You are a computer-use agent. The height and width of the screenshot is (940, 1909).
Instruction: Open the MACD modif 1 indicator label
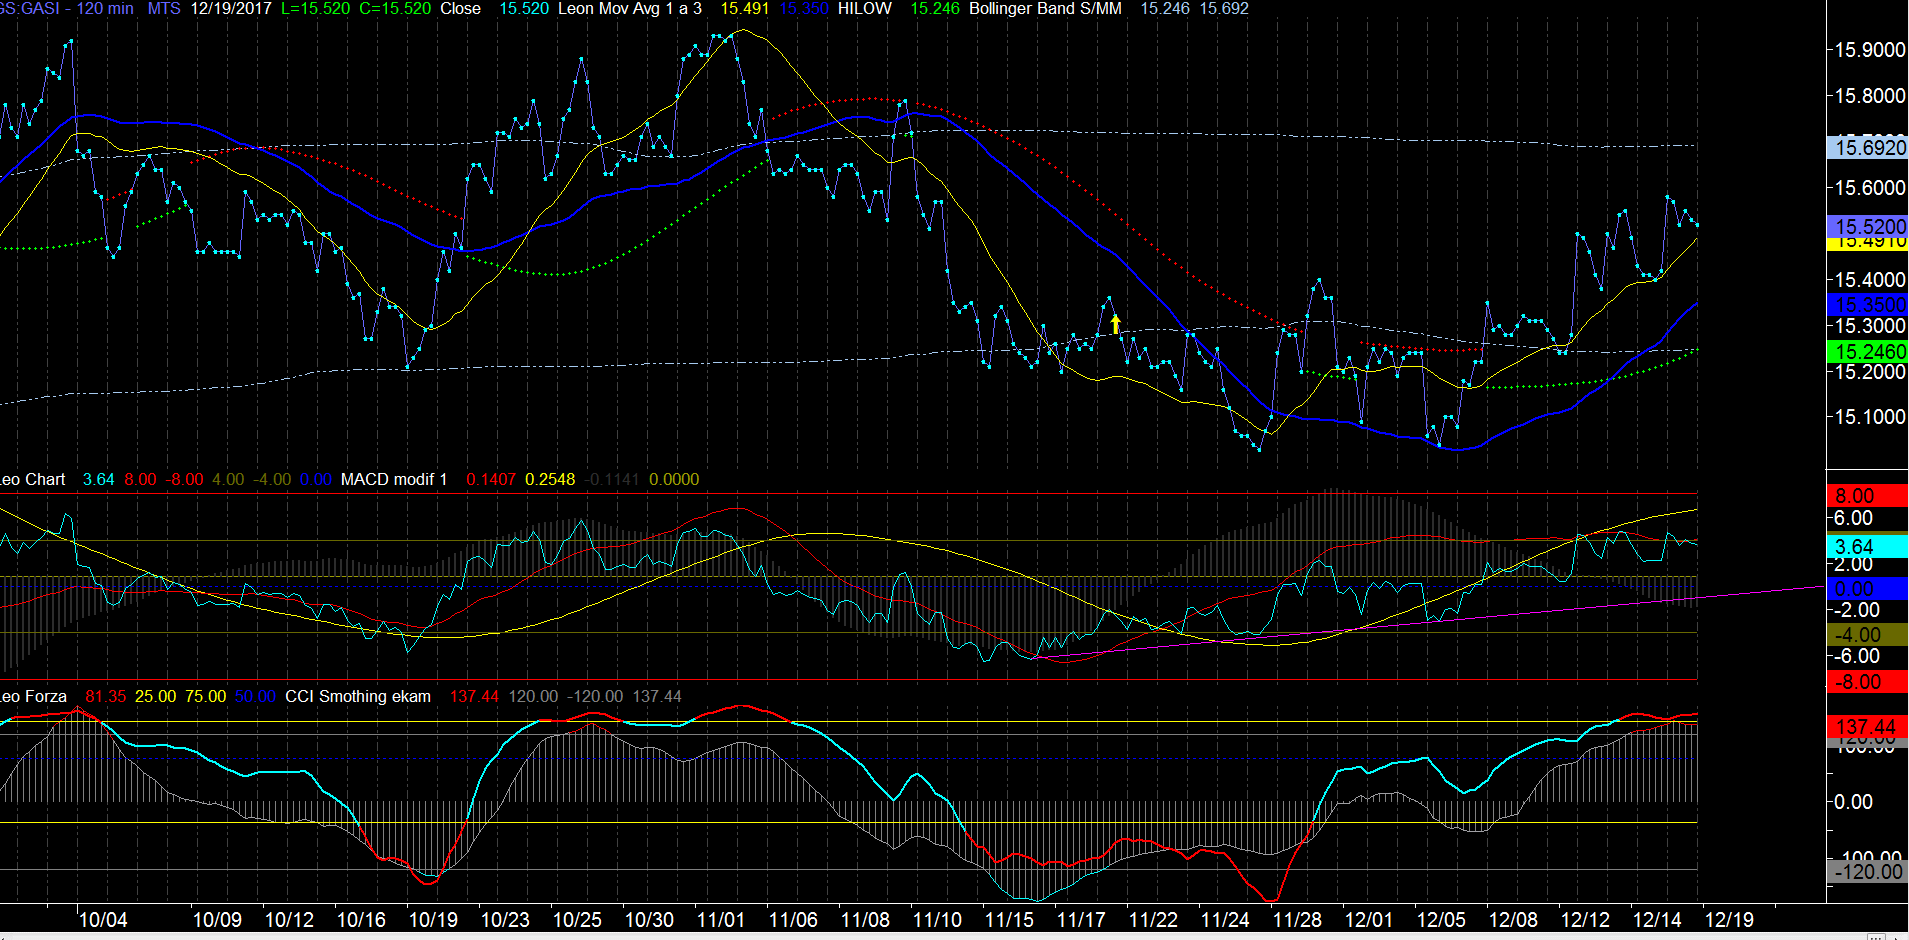pyautogui.click(x=394, y=480)
